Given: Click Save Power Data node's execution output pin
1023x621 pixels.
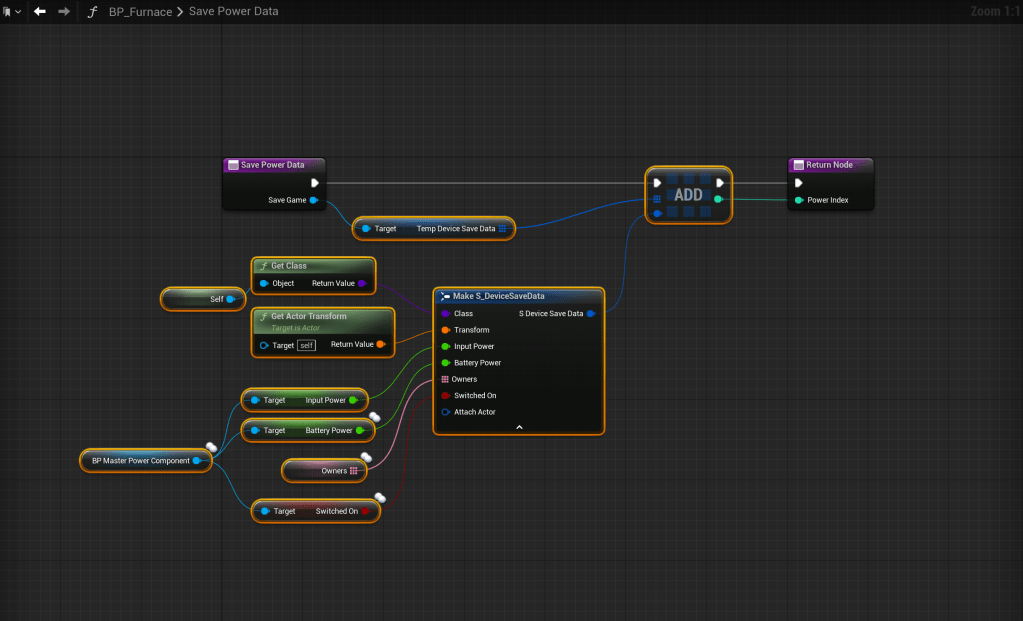Looking at the screenshot, I should pyautogui.click(x=315, y=183).
